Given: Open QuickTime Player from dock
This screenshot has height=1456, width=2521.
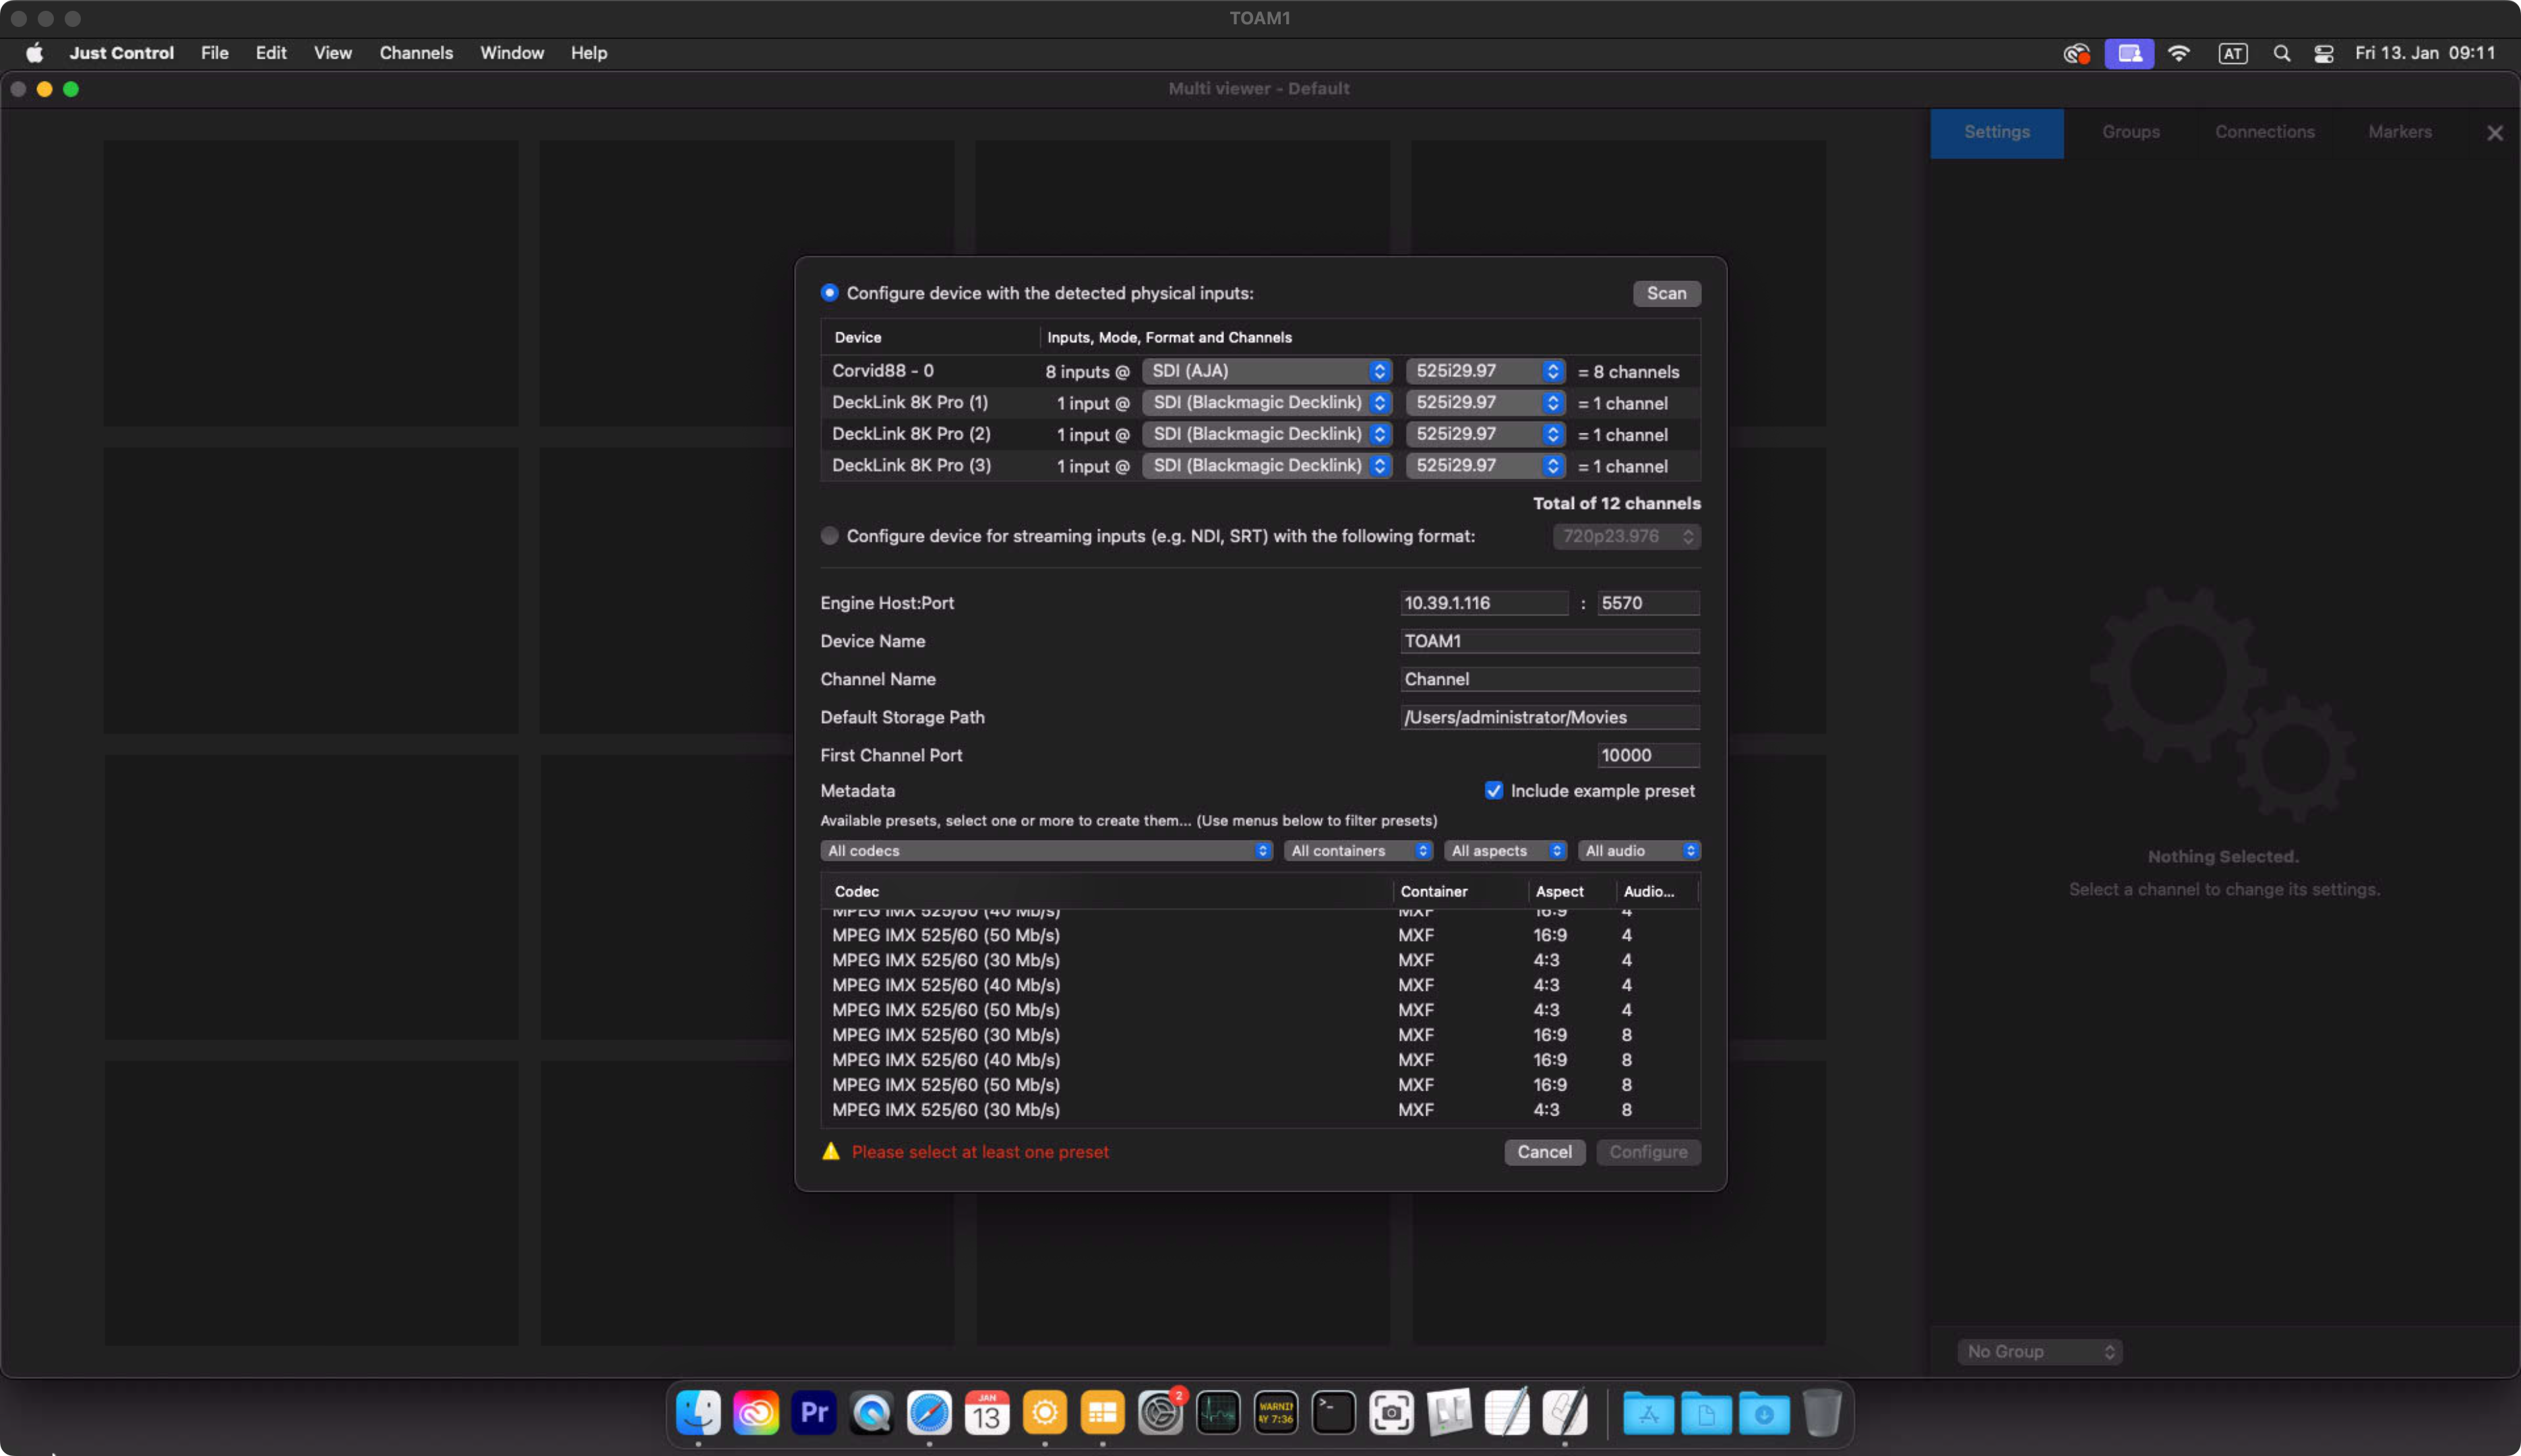Looking at the screenshot, I should pos(871,1412).
